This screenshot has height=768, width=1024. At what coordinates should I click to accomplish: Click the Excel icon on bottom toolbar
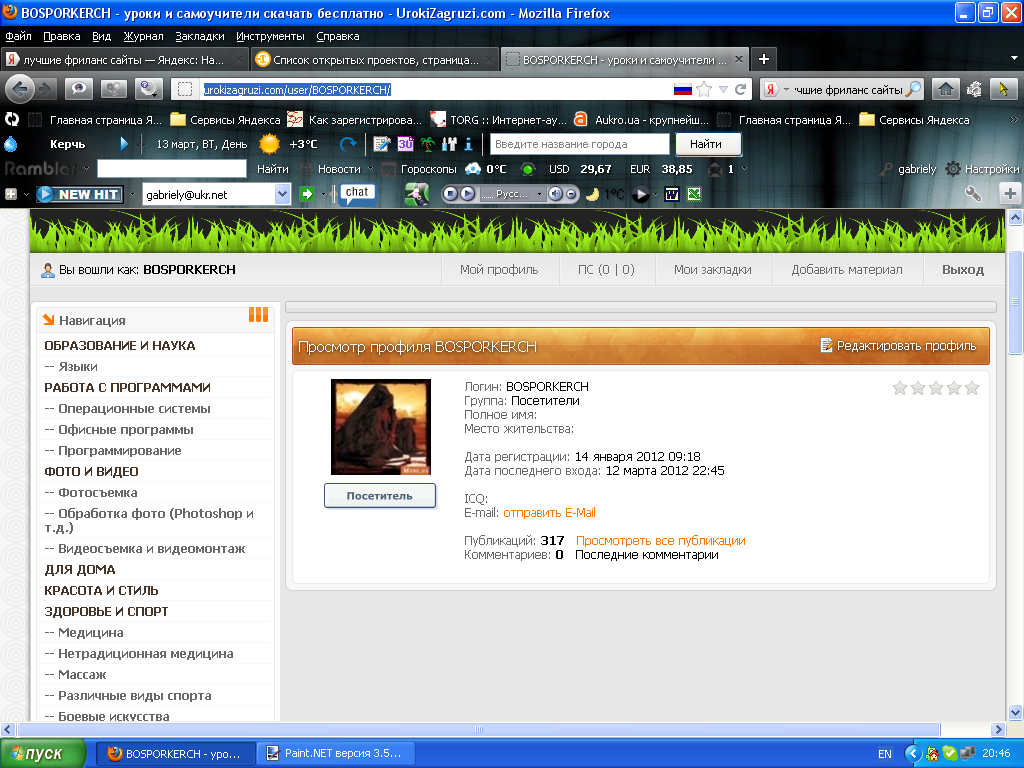tap(694, 194)
